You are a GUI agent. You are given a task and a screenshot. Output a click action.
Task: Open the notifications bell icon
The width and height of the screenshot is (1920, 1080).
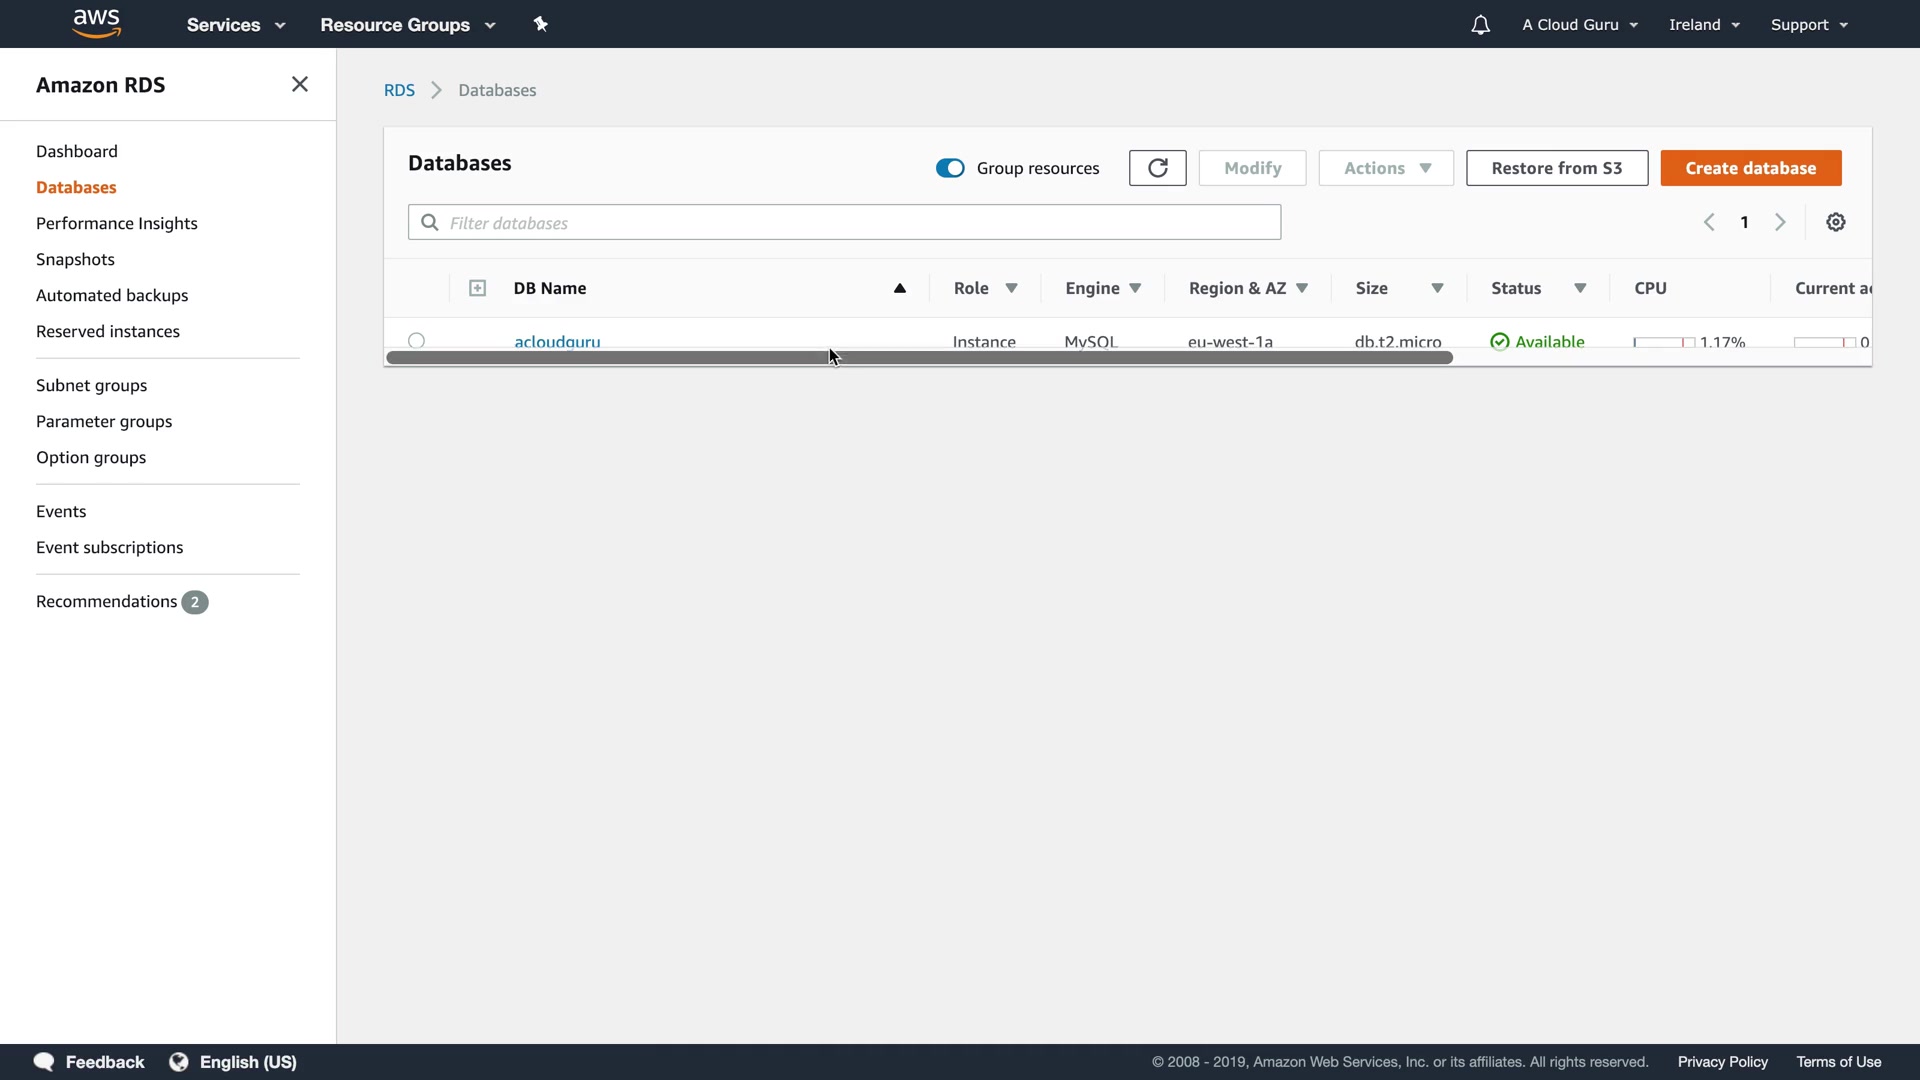tap(1480, 25)
